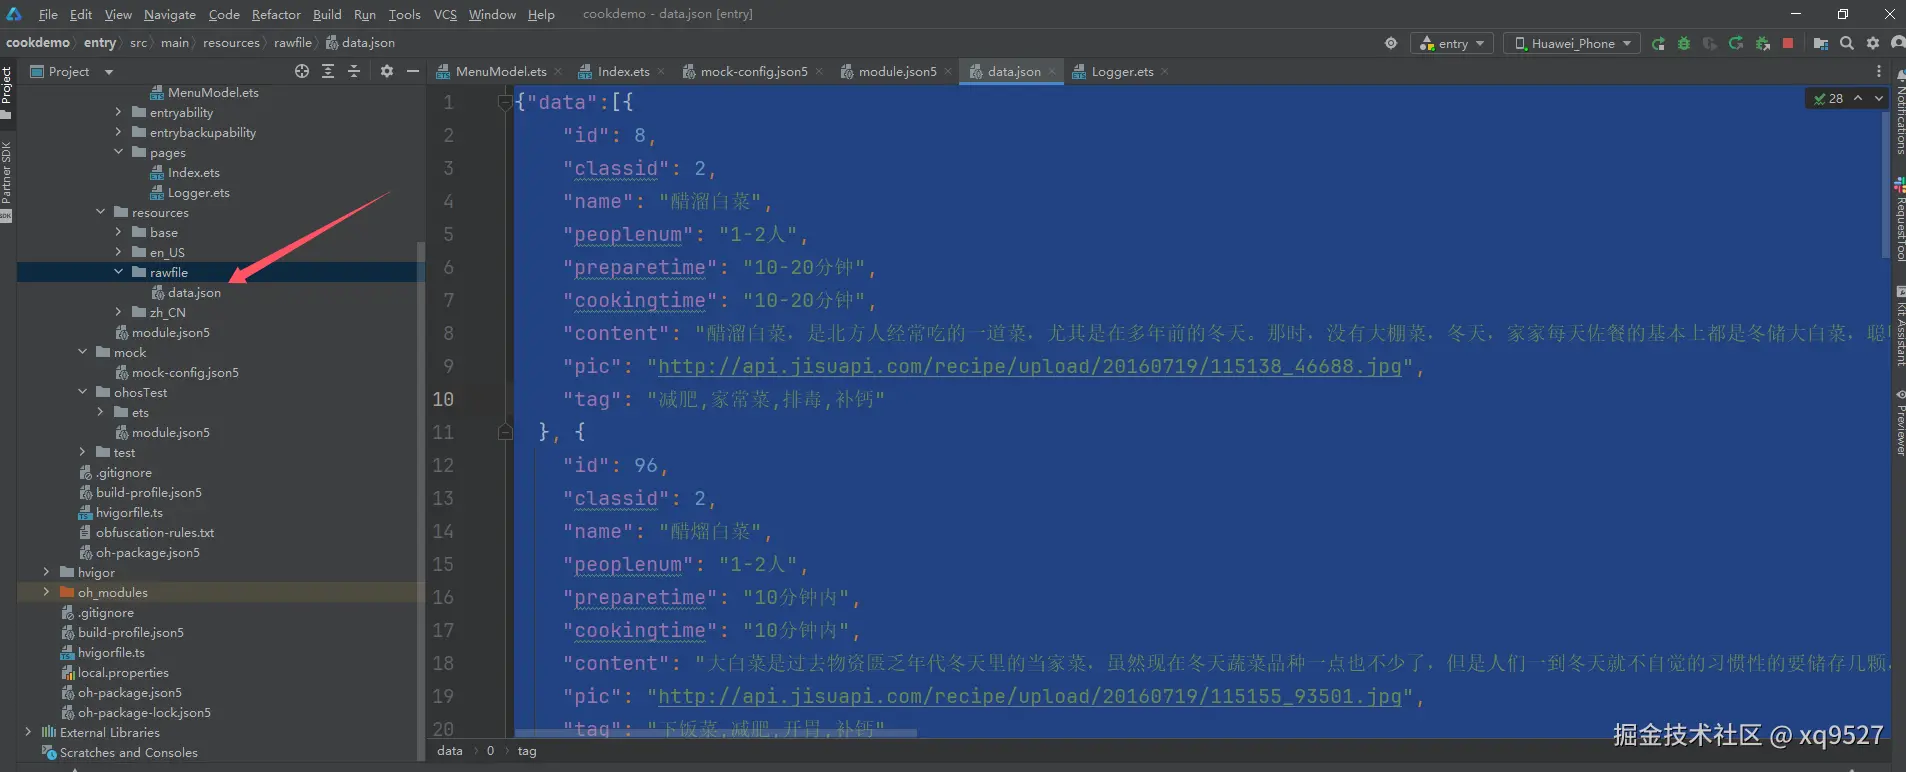Open the Refactor menu

click(276, 14)
